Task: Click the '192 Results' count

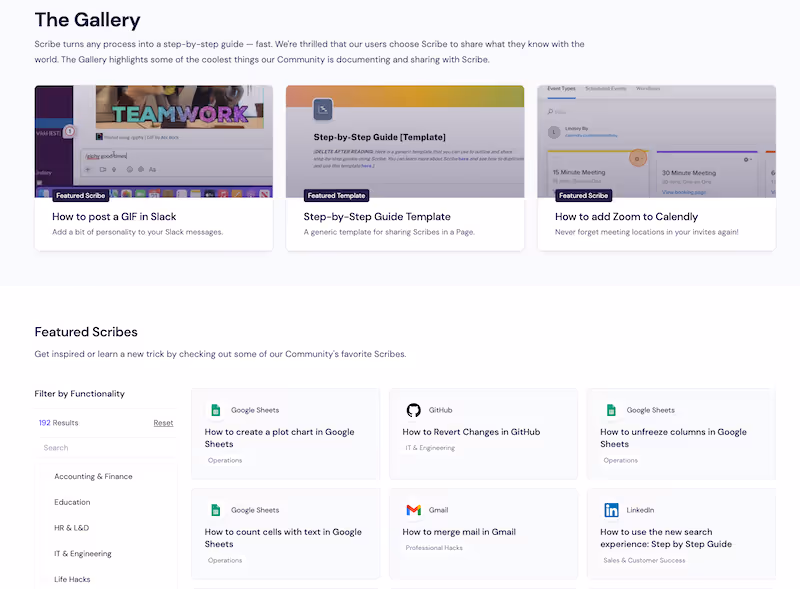Action: coord(59,423)
